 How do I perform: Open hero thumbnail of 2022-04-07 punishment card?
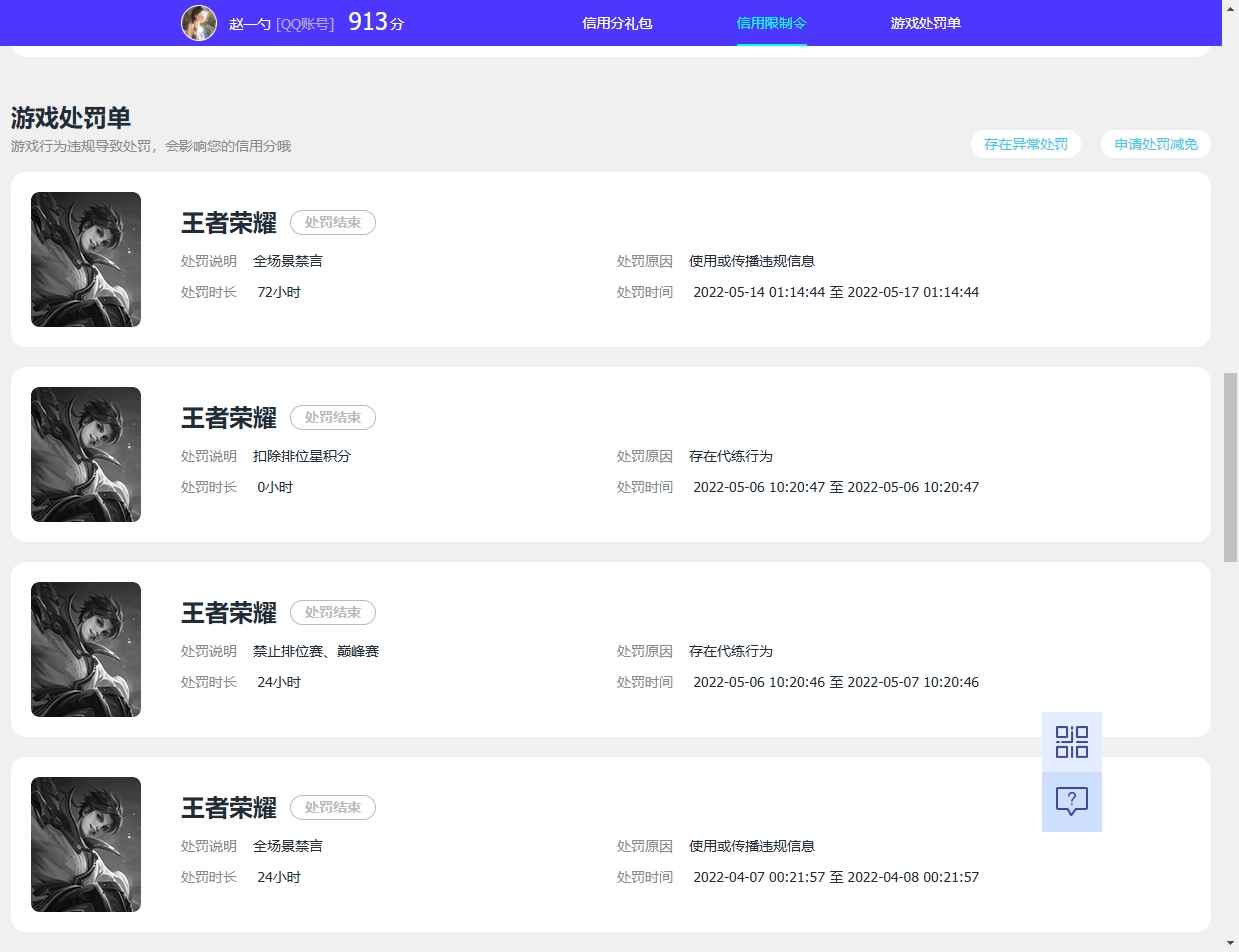(86, 844)
